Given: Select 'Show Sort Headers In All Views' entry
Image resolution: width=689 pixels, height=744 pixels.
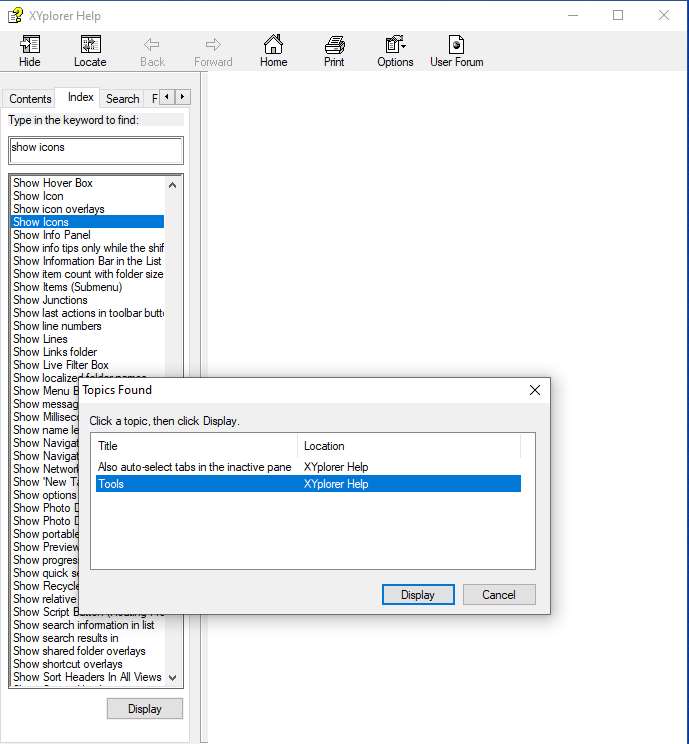Looking at the screenshot, I should [87, 677].
